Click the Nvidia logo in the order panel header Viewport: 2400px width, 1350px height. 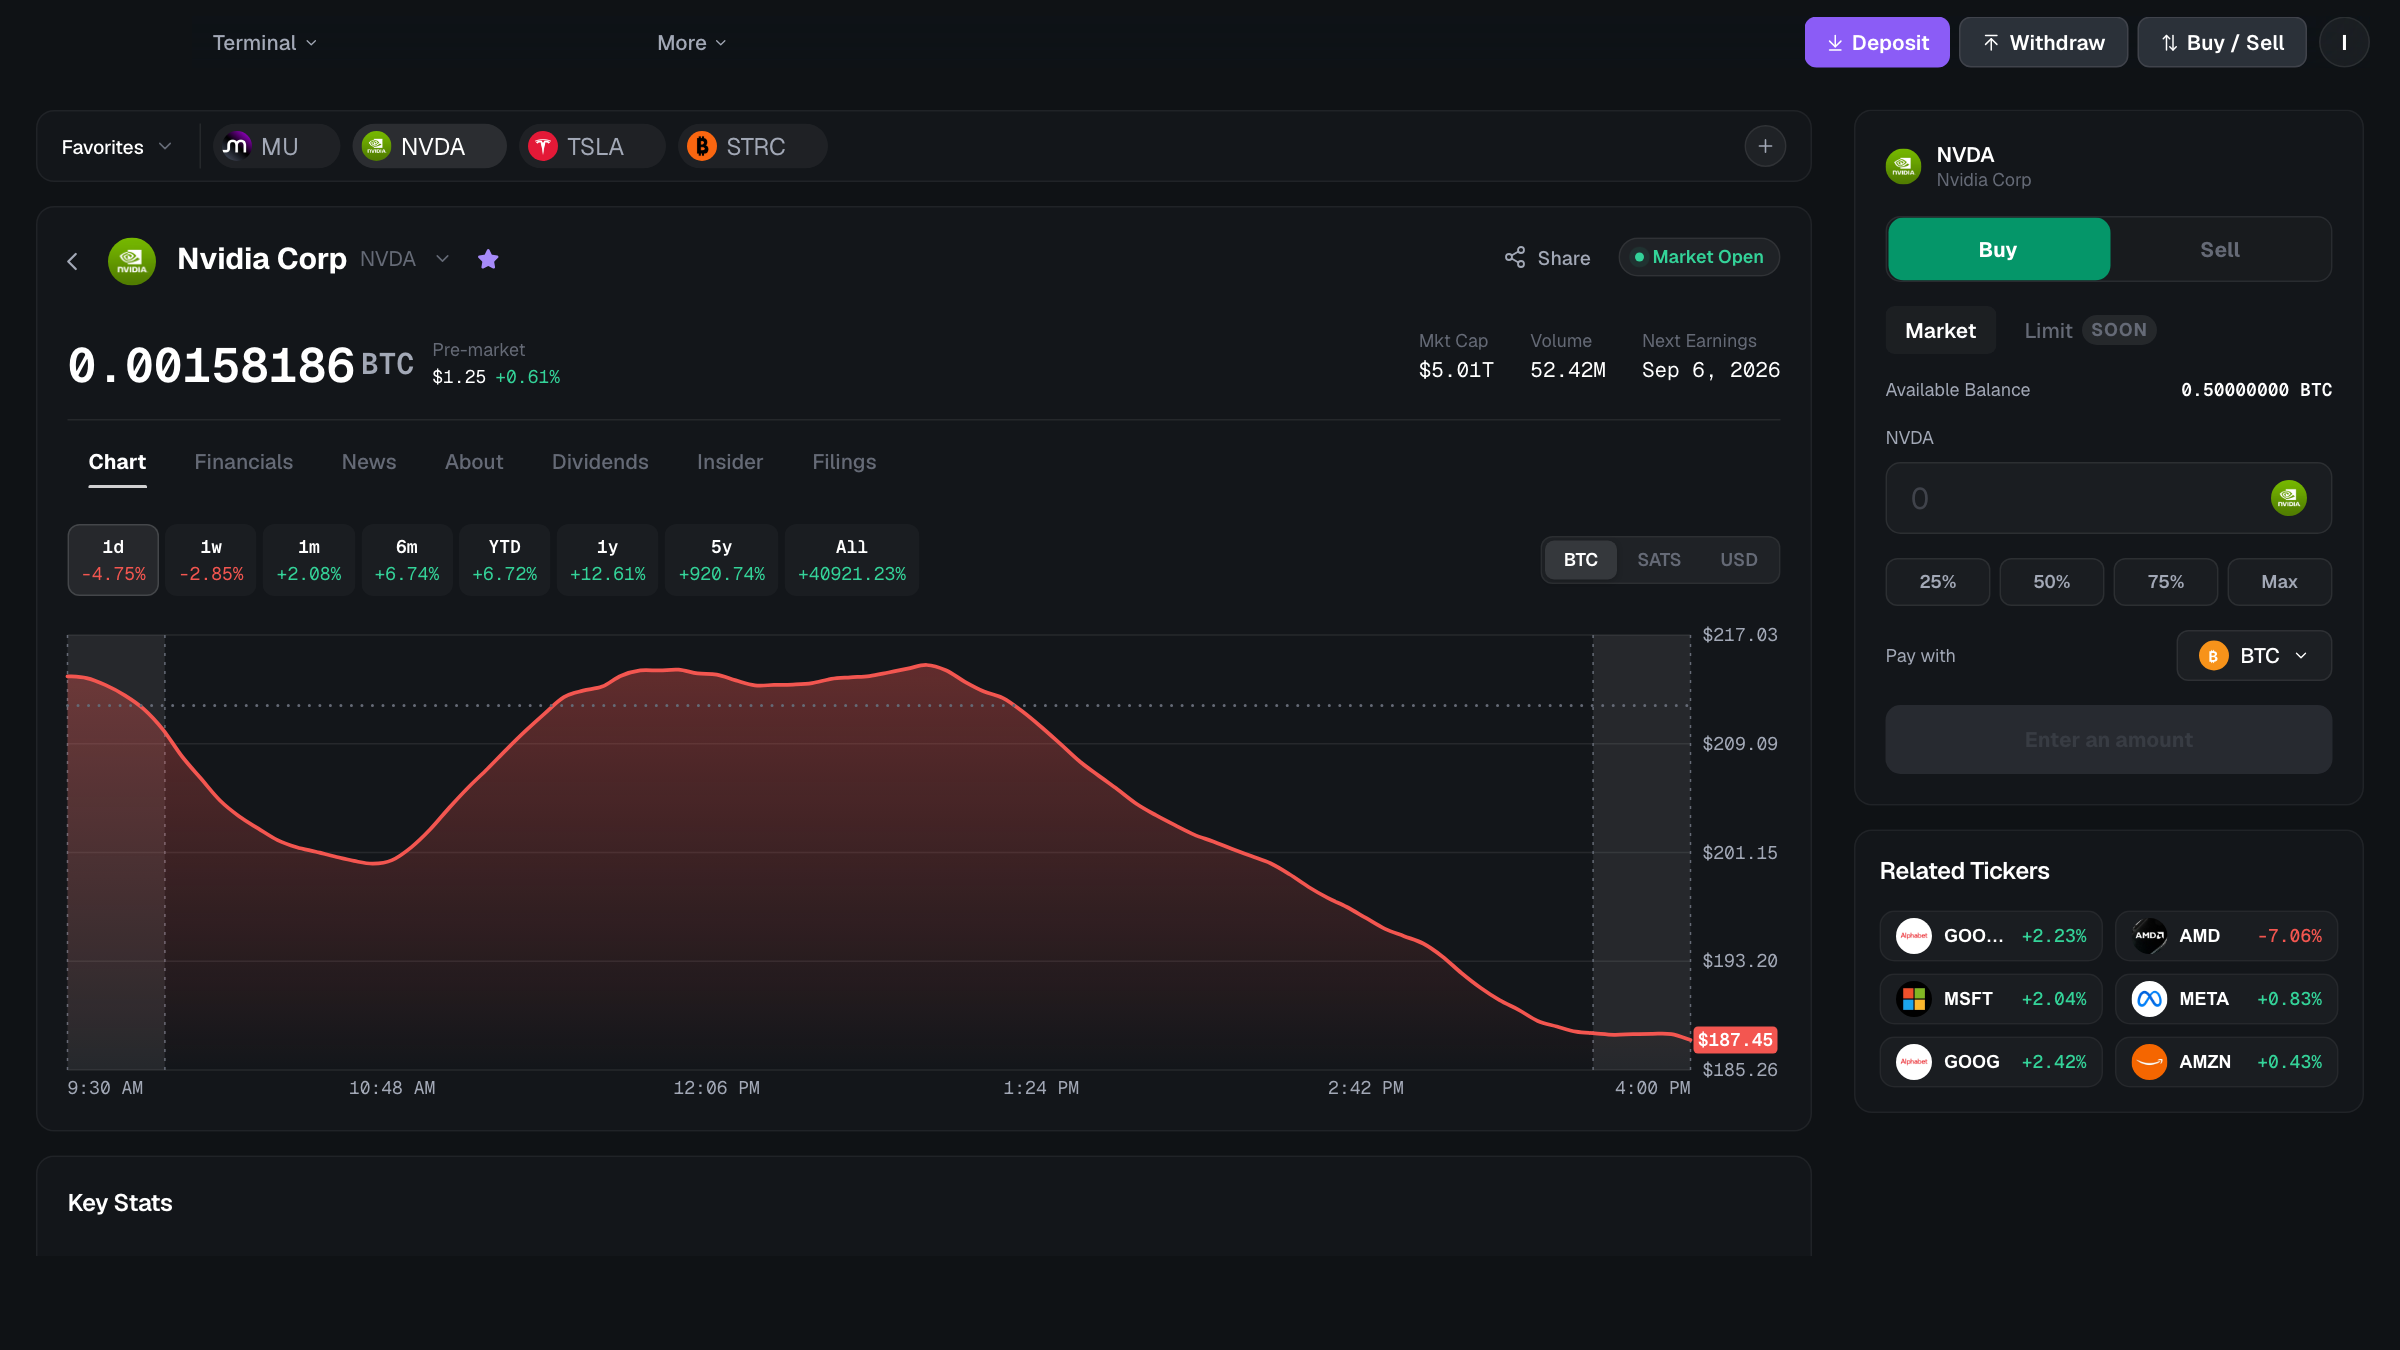point(1903,166)
